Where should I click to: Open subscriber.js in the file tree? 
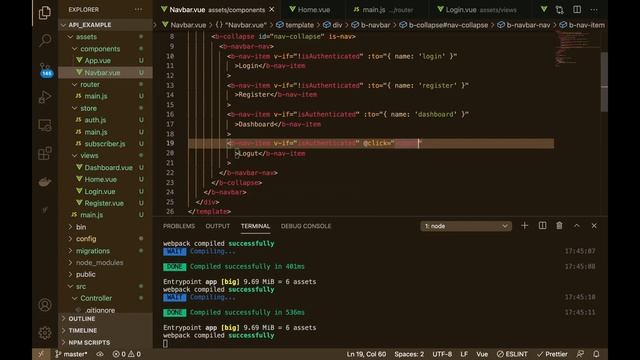(x=105, y=144)
